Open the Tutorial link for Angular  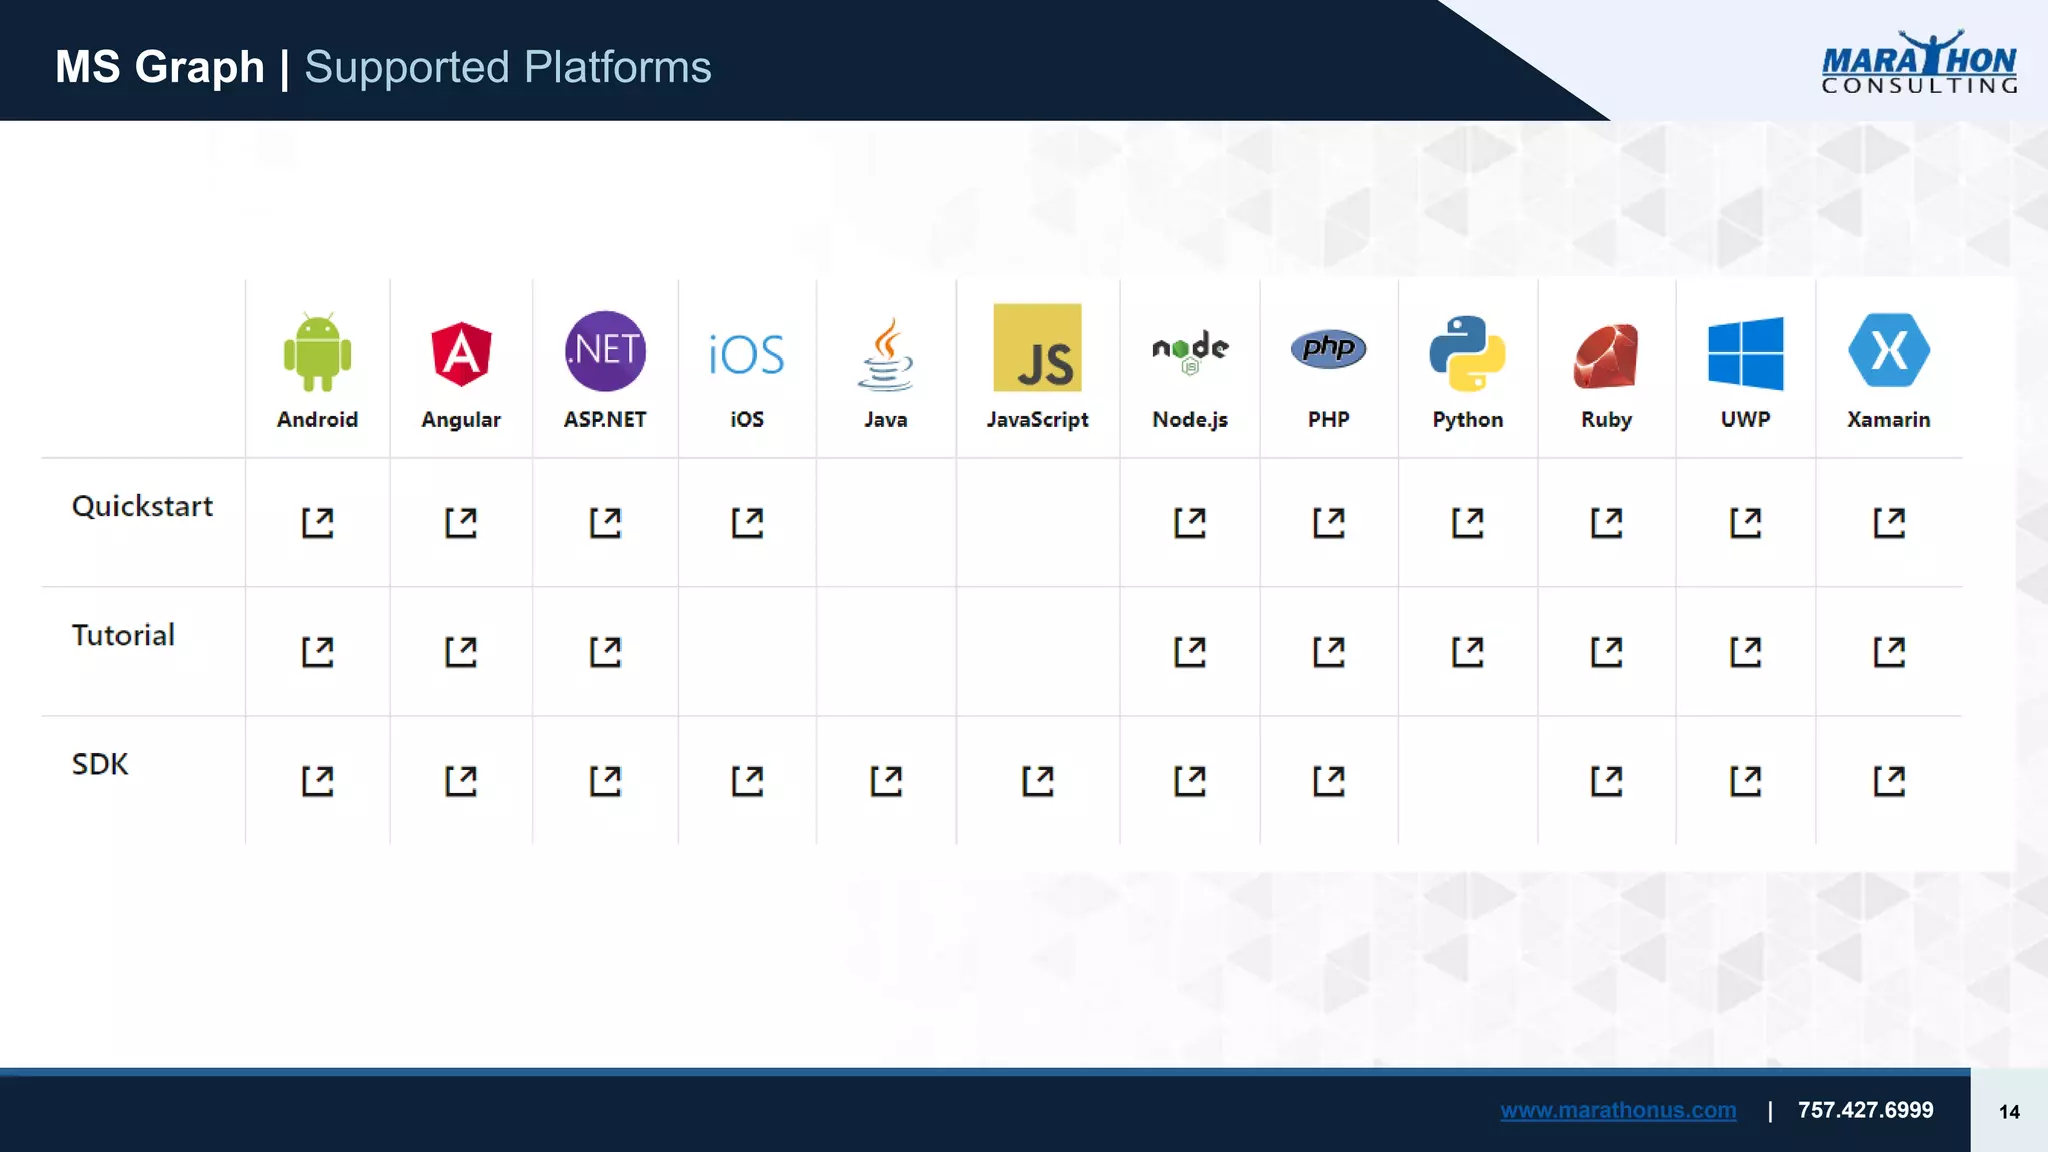[x=461, y=652]
